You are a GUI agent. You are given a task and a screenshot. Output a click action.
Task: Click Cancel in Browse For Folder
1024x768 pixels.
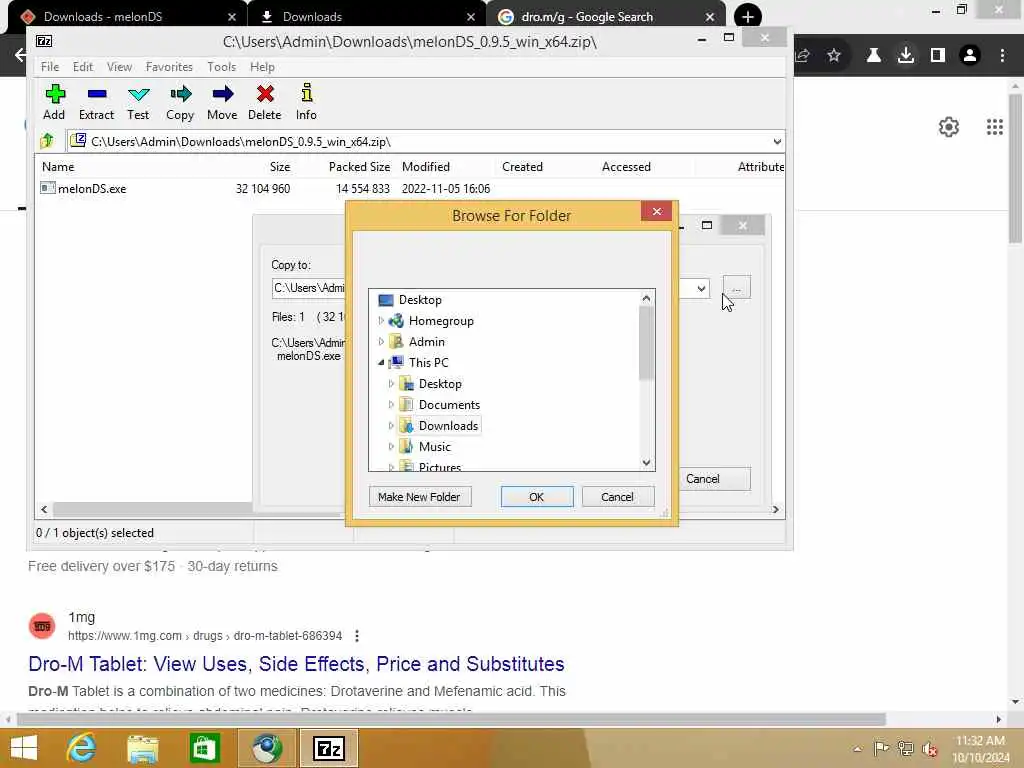(617, 497)
